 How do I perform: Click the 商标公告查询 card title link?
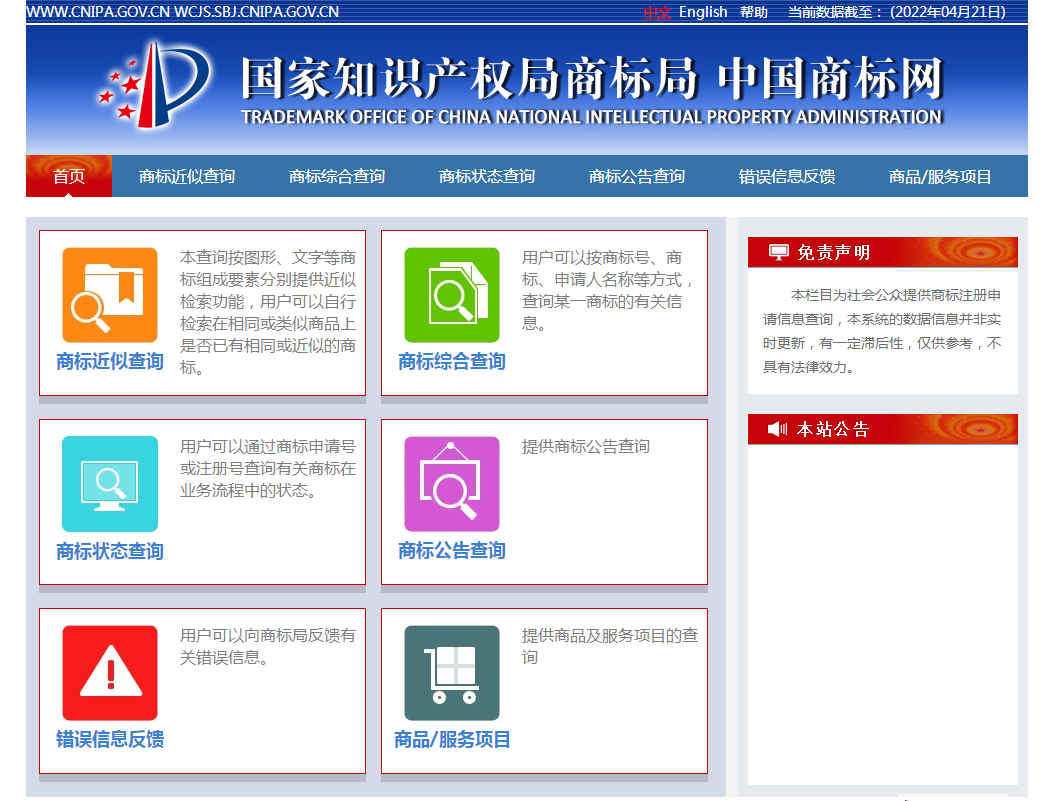[x=452, y=550]
